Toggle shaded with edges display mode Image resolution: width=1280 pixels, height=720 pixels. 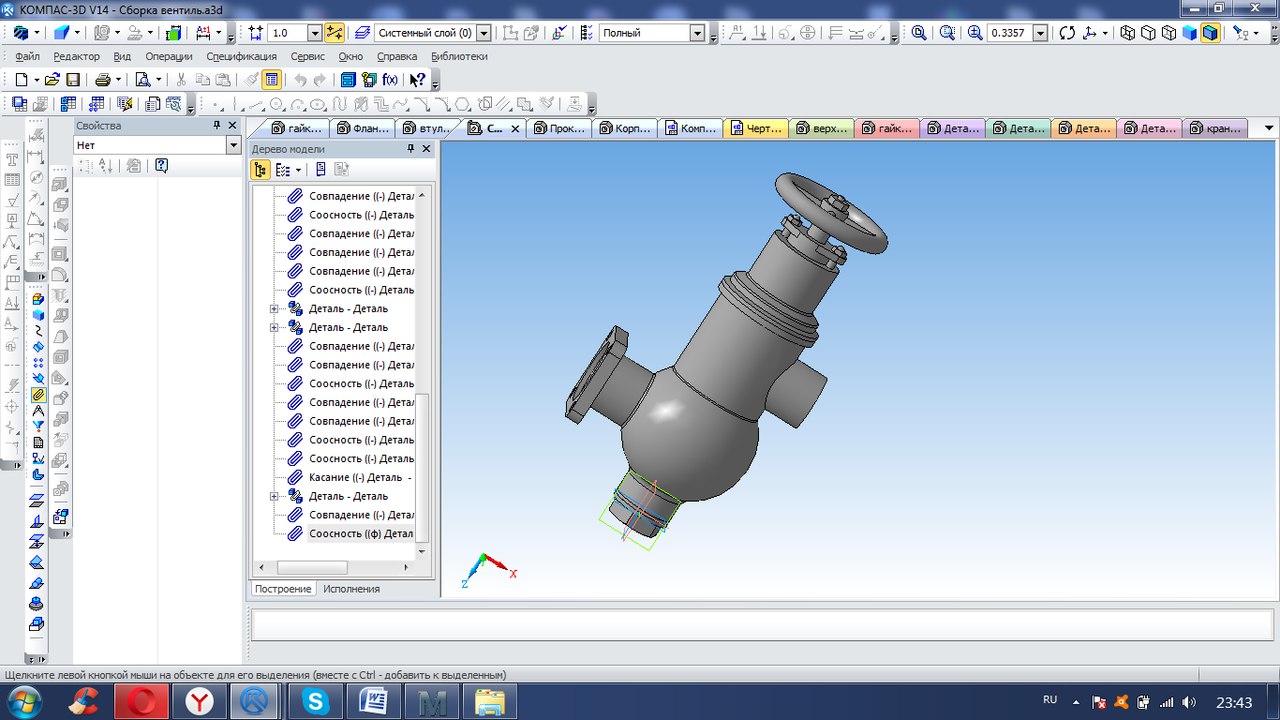pos(1210,33)
